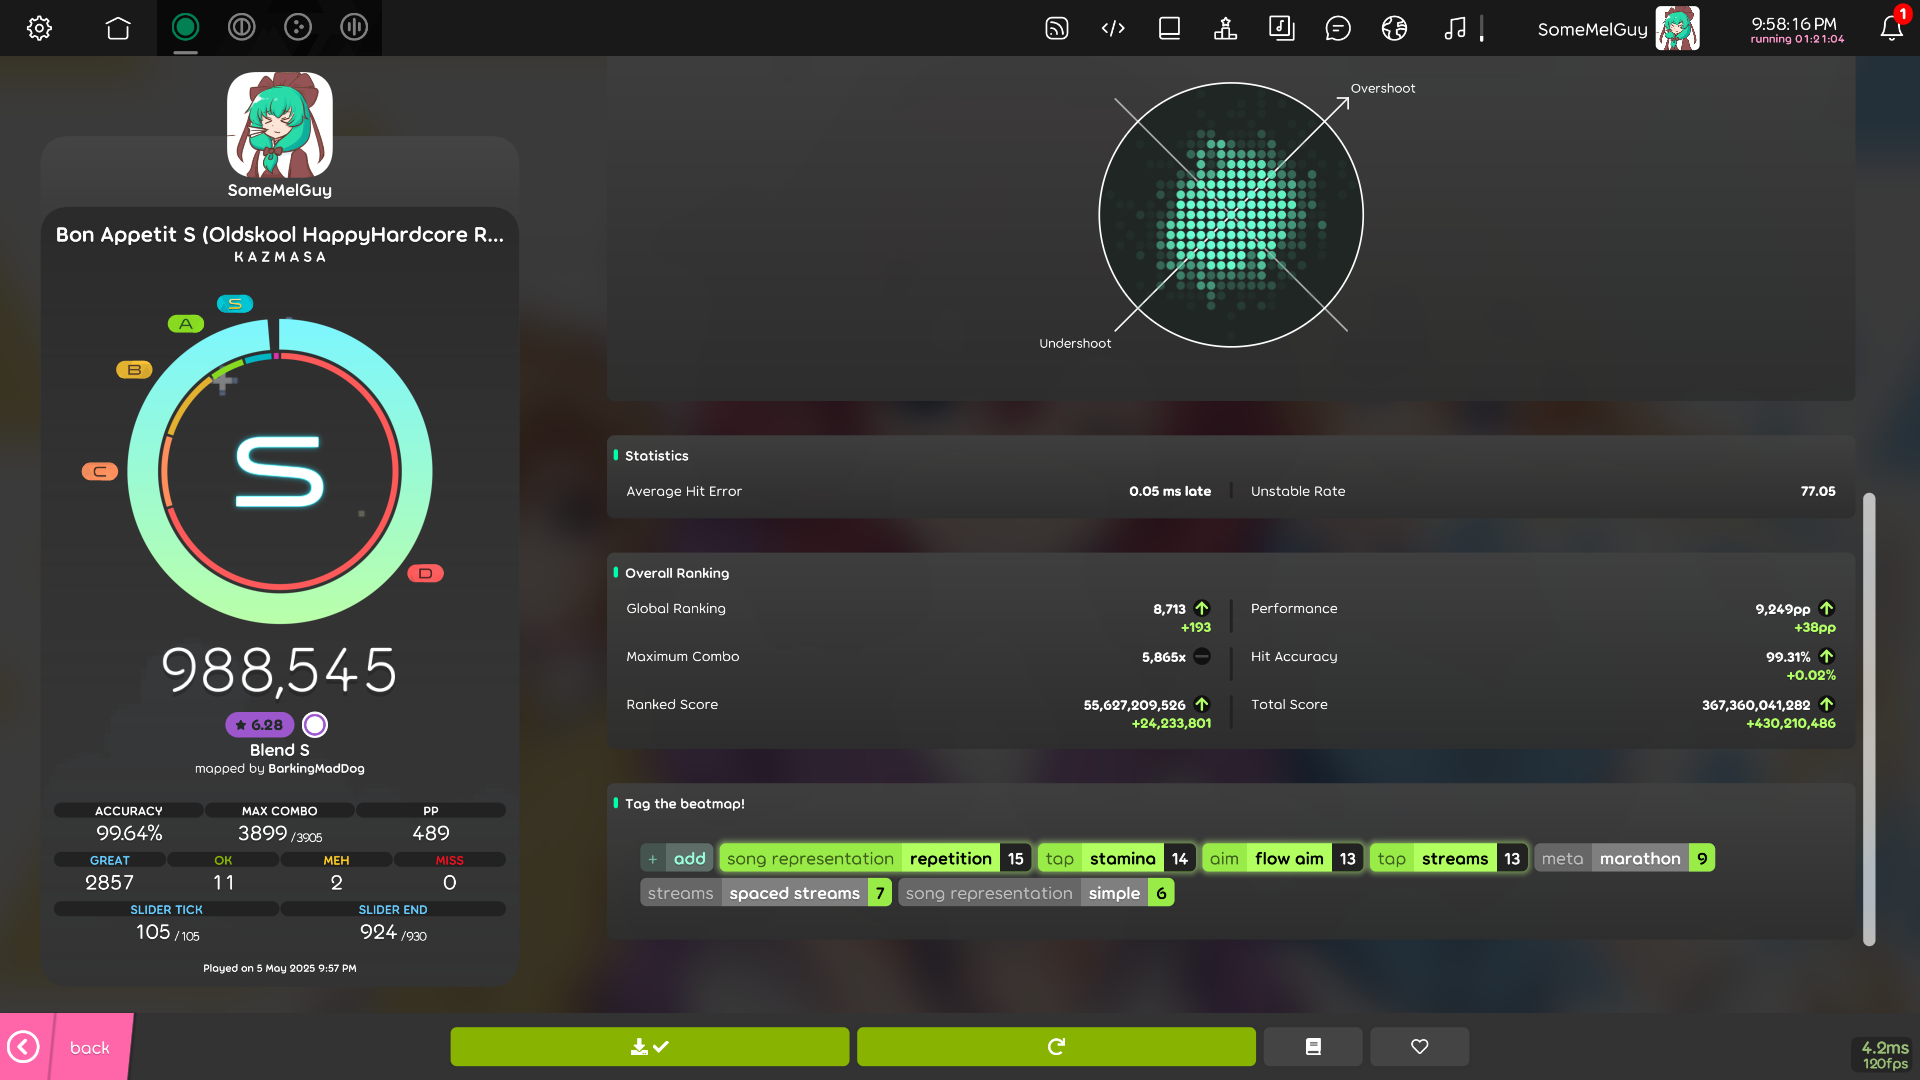This screenshot has height=1080, width=1920.
Task: Vote the repetition tag
Action: point(950,858)
